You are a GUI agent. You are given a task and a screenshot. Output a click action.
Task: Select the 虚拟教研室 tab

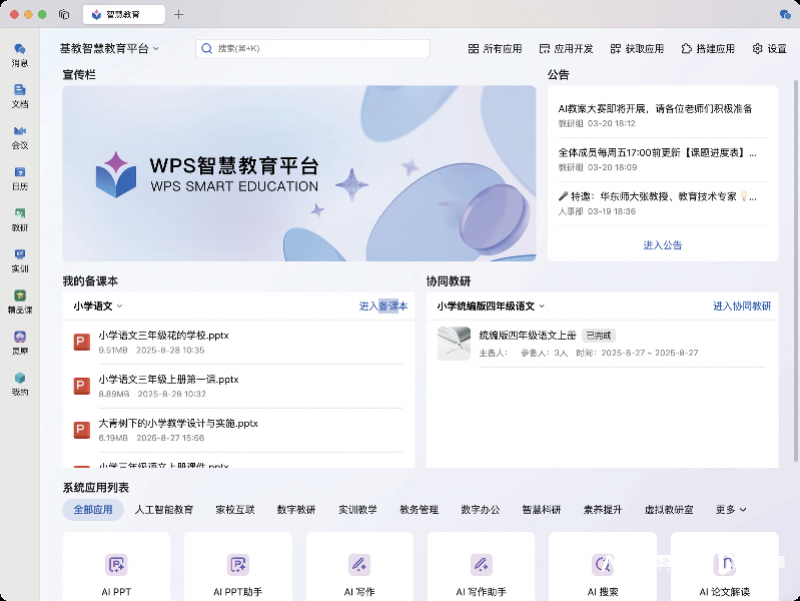coord(669,510)
